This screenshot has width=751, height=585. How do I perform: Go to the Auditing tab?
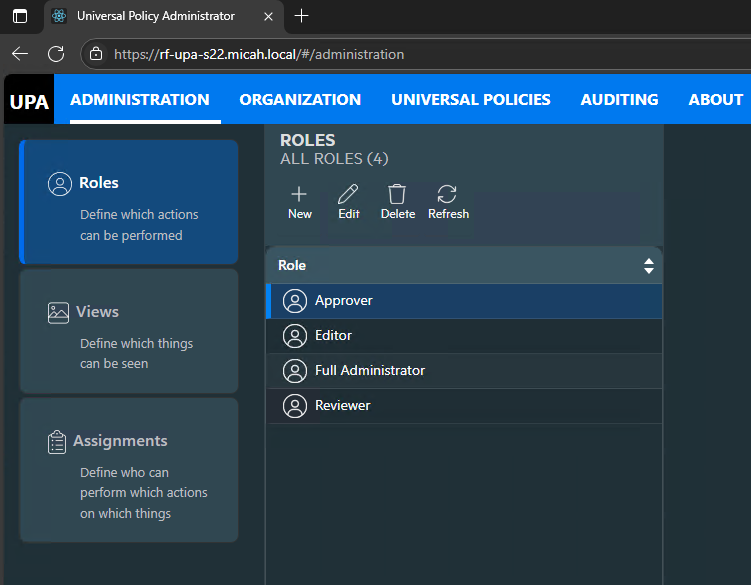pyautogui.click(x=619, y=100)
